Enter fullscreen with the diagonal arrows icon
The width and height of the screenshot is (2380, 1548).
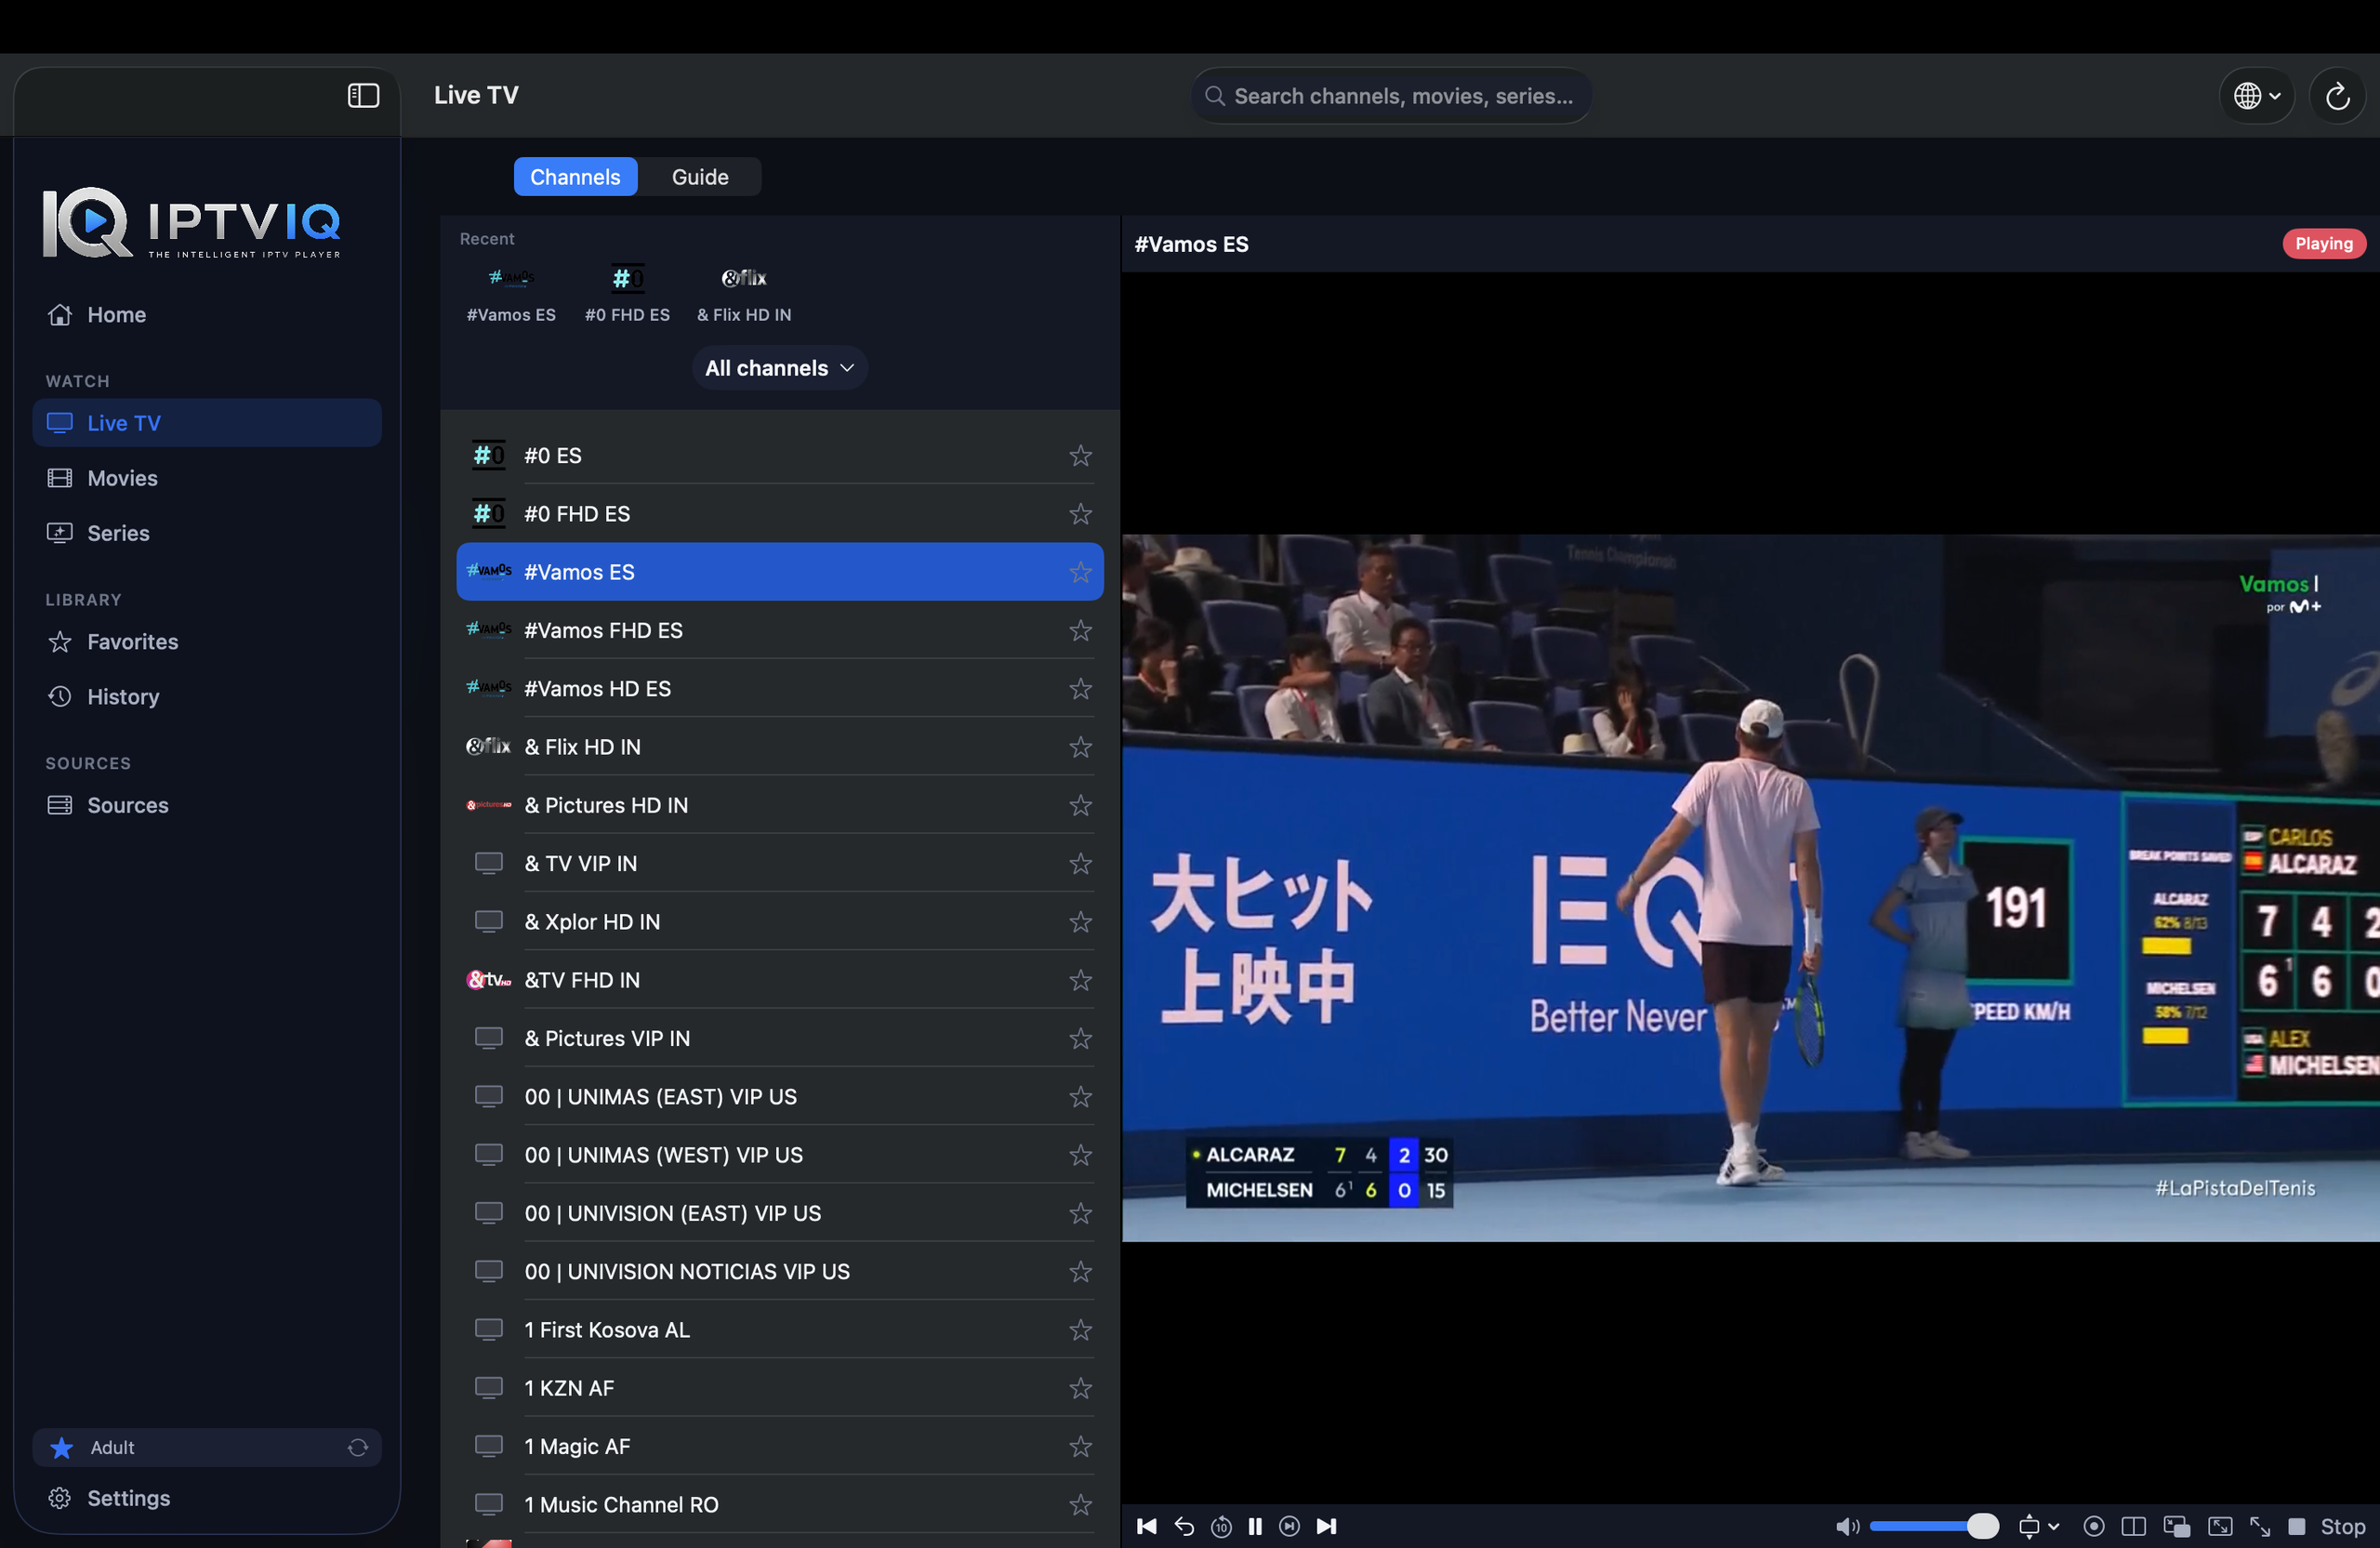(2259, 1526)
